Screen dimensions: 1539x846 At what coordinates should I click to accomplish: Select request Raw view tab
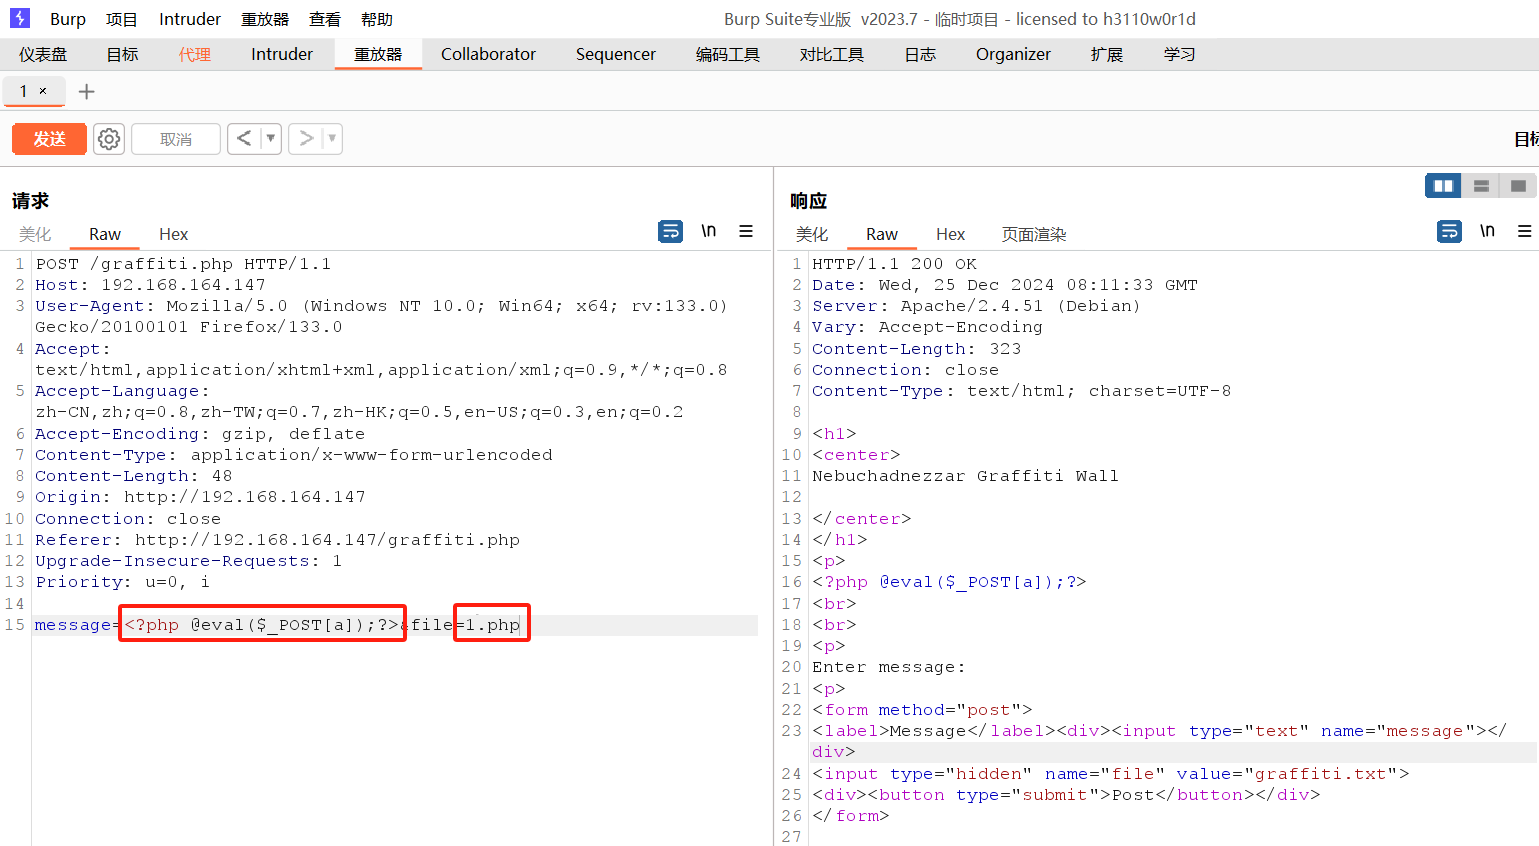click(x=105, y=234)
